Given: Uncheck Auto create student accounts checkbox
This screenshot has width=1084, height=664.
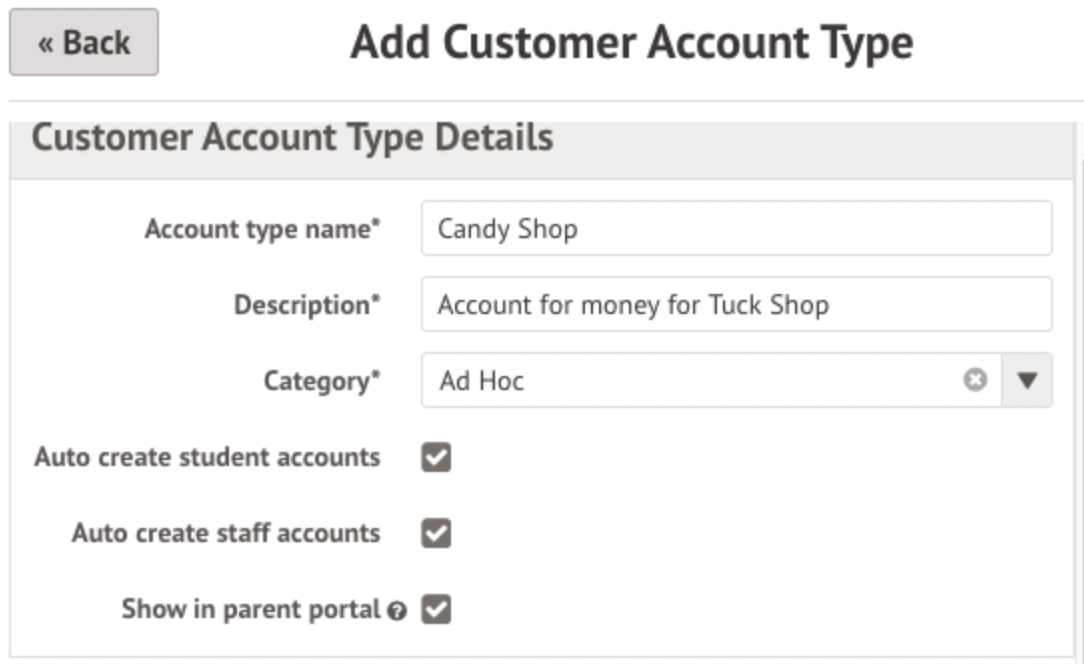Looking at the screenshot, I should click(436, 457).
